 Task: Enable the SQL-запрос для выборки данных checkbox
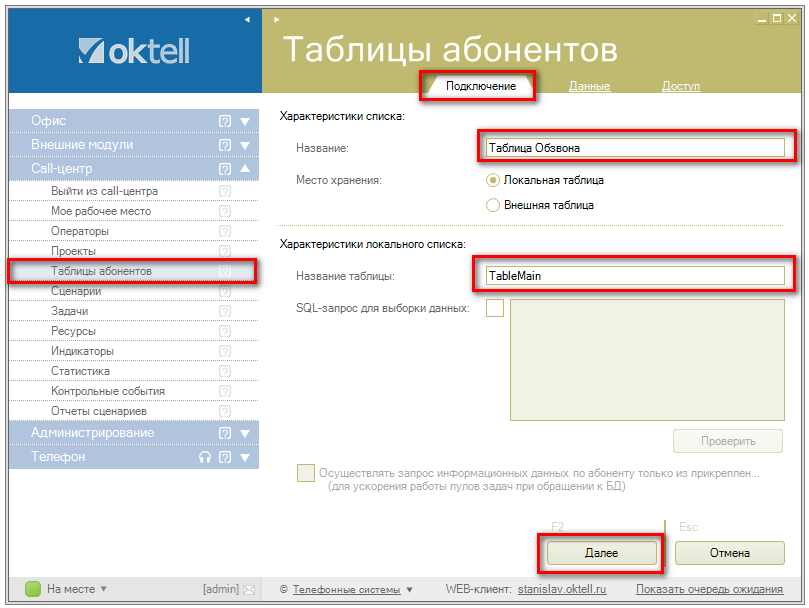tap(494, 309)
